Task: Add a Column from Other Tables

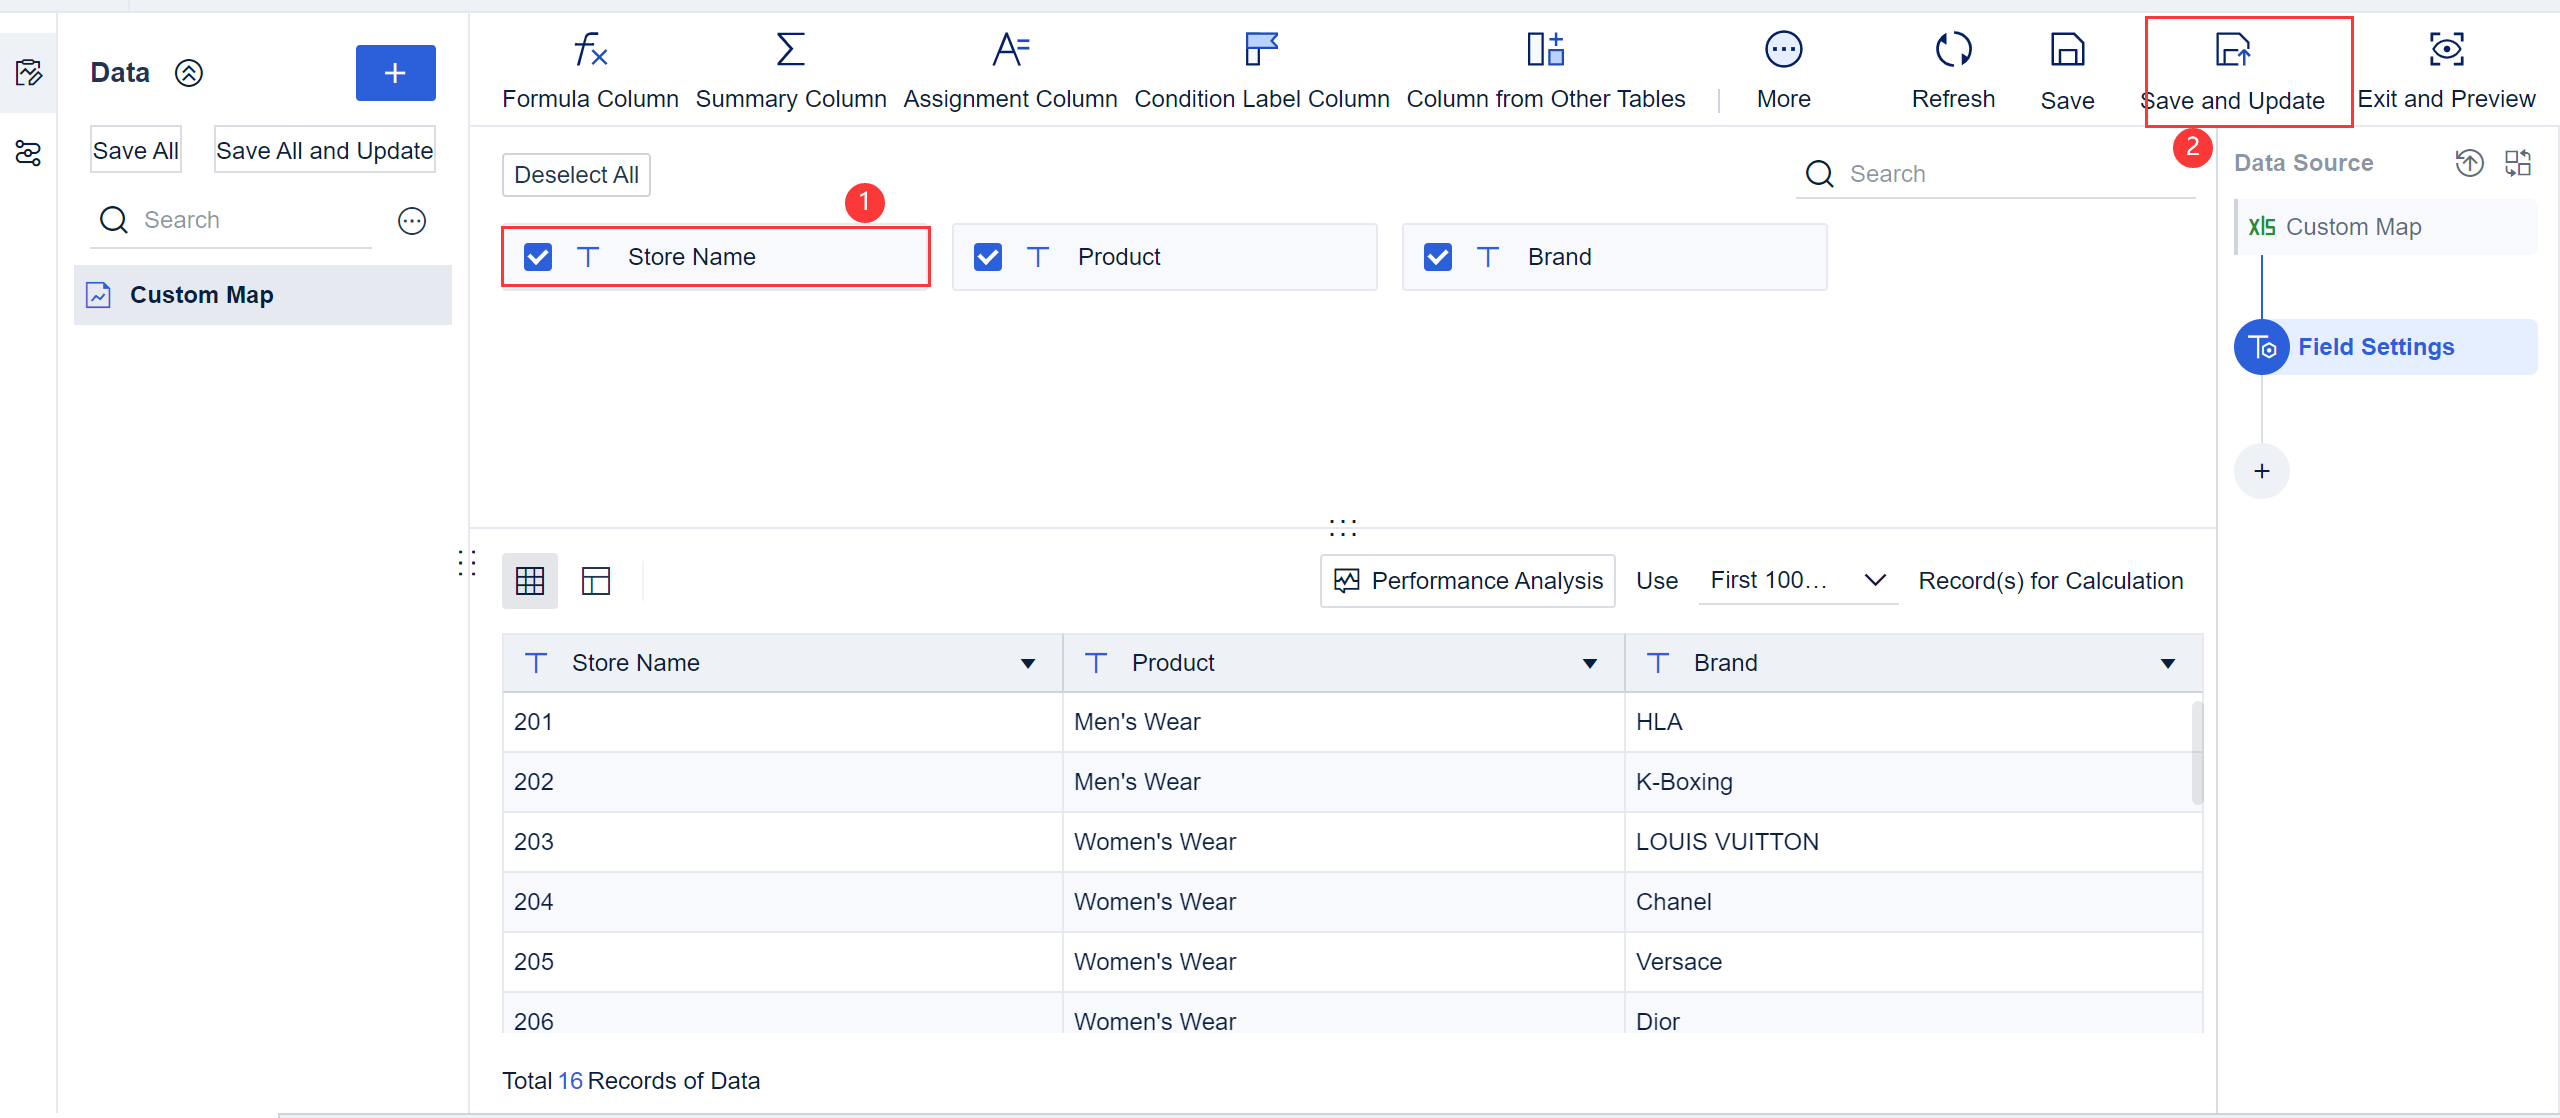Action: coord(1545,70)
